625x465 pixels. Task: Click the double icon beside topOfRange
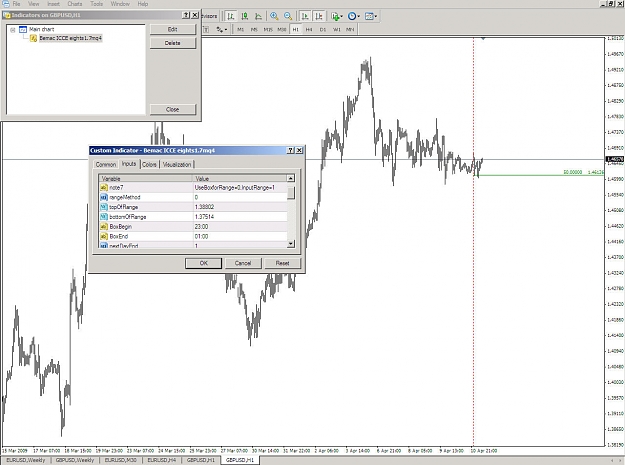click(x=104, y=207)
